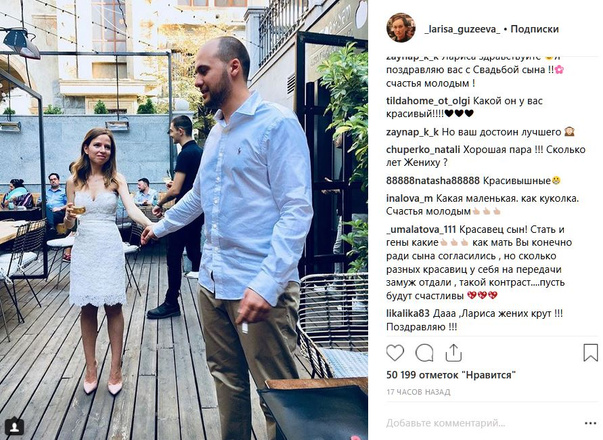Show tagged people icon on the photo

[15, 426]
